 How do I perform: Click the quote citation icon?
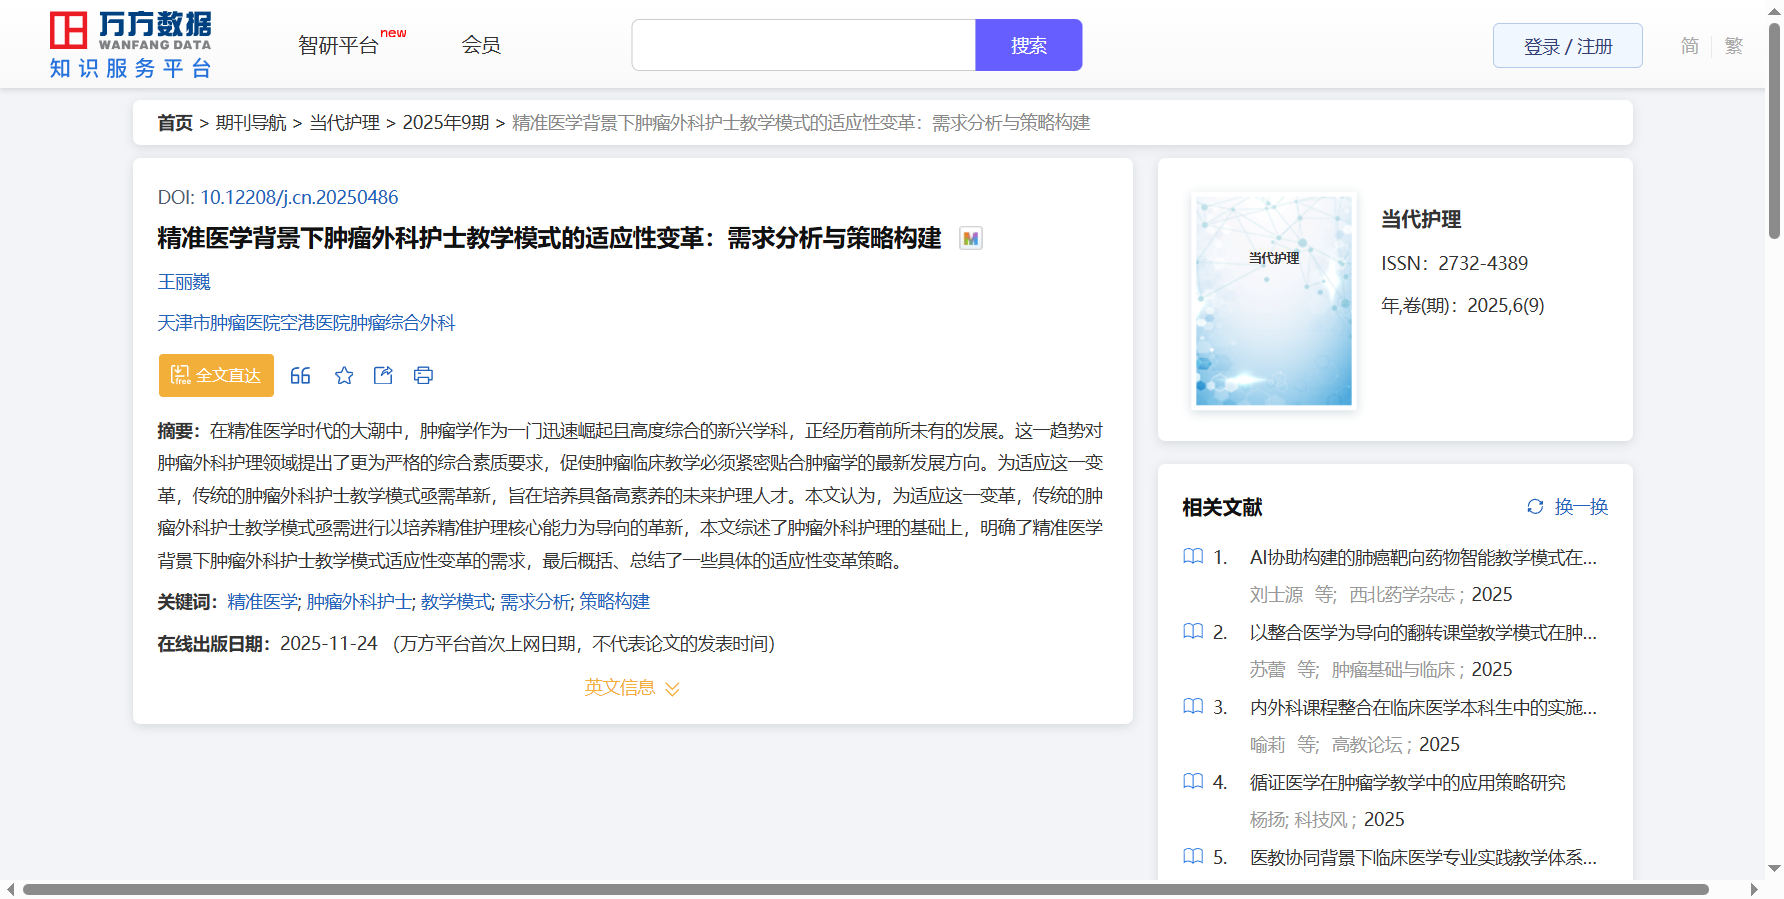click(300, 375)
